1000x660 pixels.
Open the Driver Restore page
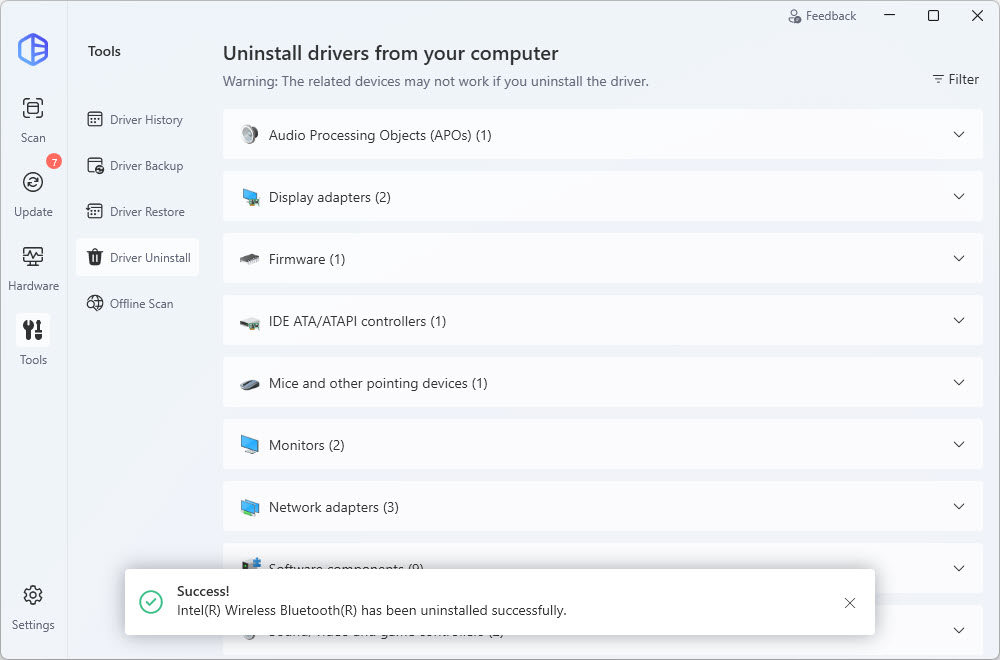[136, 212]
